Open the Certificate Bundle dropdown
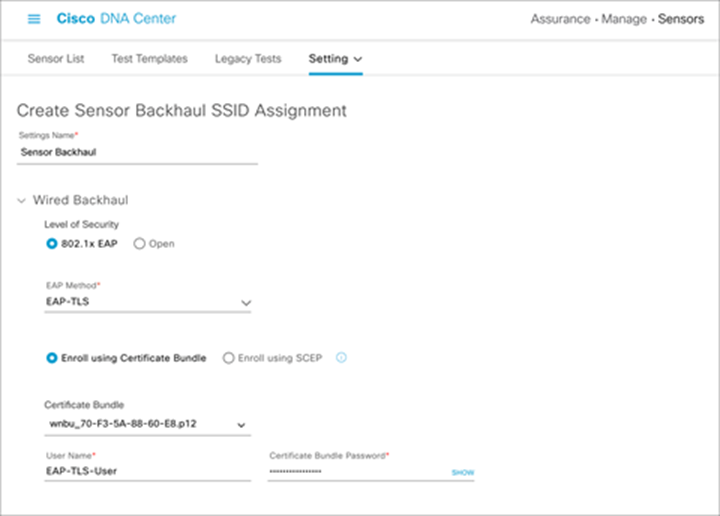 click(x=148, y=424)
